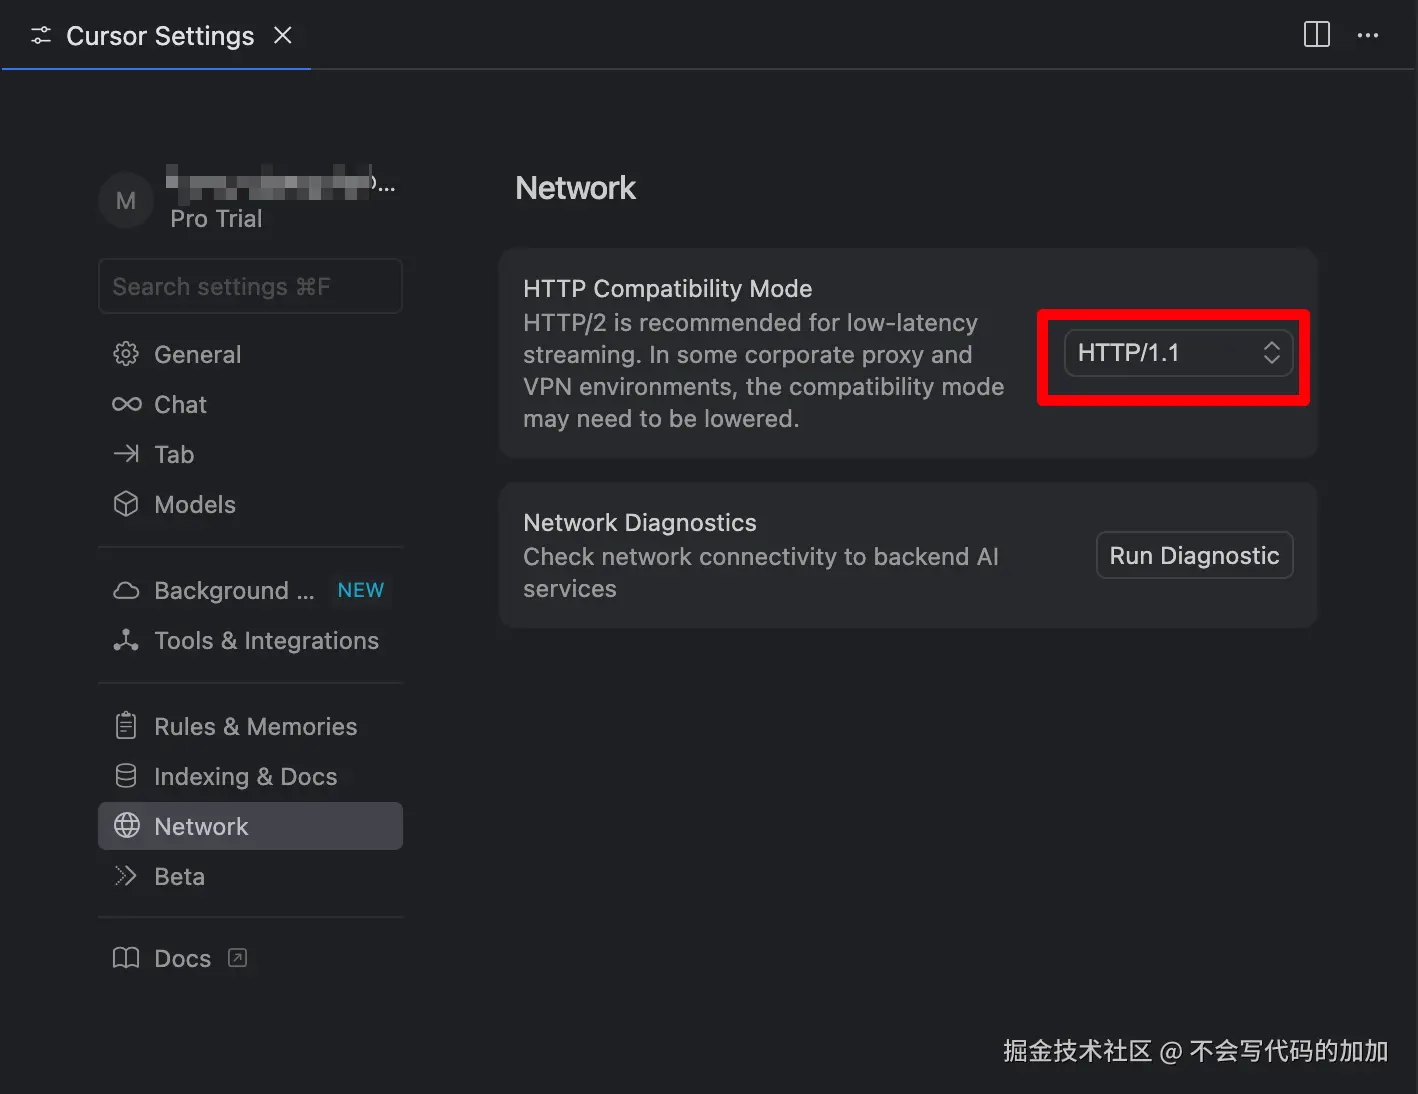Viewport: 1418px width, 1094px height.
Task: Click the 'Check network connectivity' description text
Action: tap(761, 572)
